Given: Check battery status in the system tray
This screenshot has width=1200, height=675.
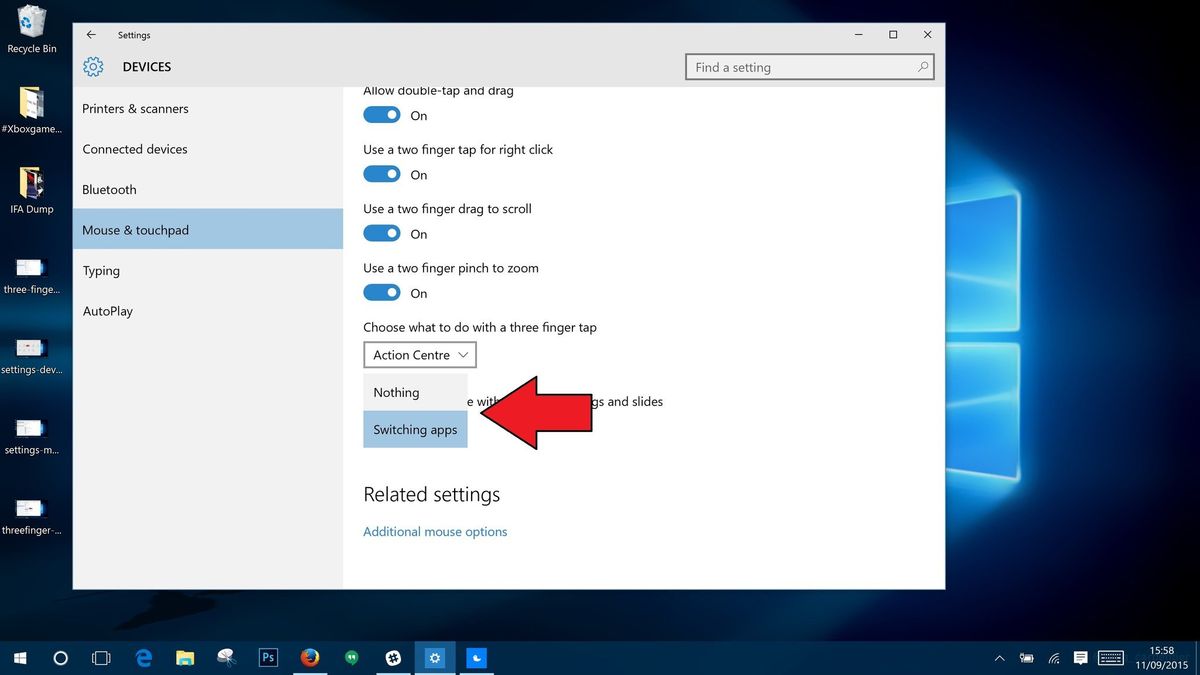Looking at the screenshot, I should pos(1026,658).
